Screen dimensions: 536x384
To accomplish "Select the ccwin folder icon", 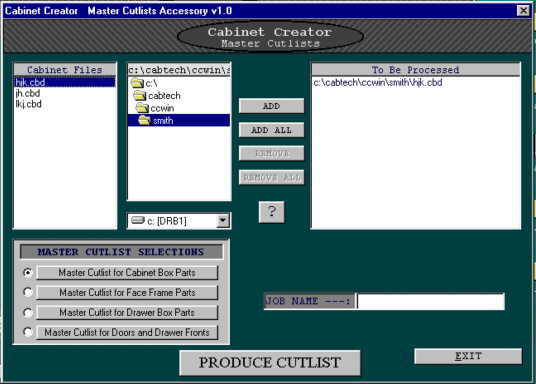I will tap(142, 108).
